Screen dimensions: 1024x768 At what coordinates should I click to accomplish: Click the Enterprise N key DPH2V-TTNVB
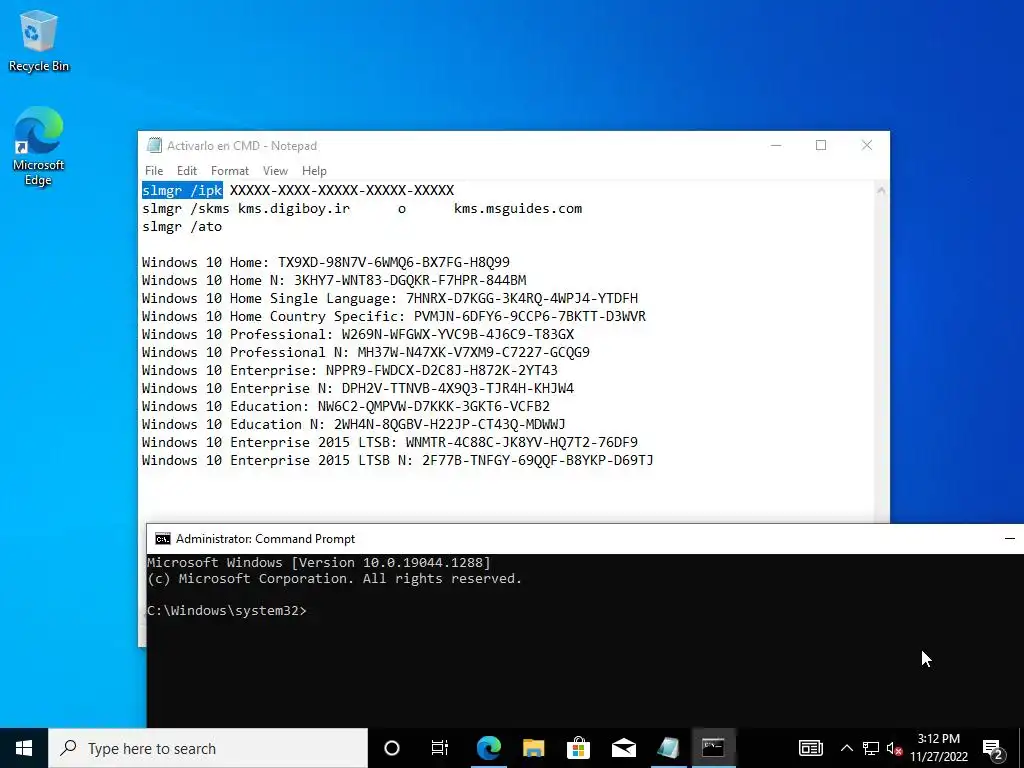[x=458, y=389]
